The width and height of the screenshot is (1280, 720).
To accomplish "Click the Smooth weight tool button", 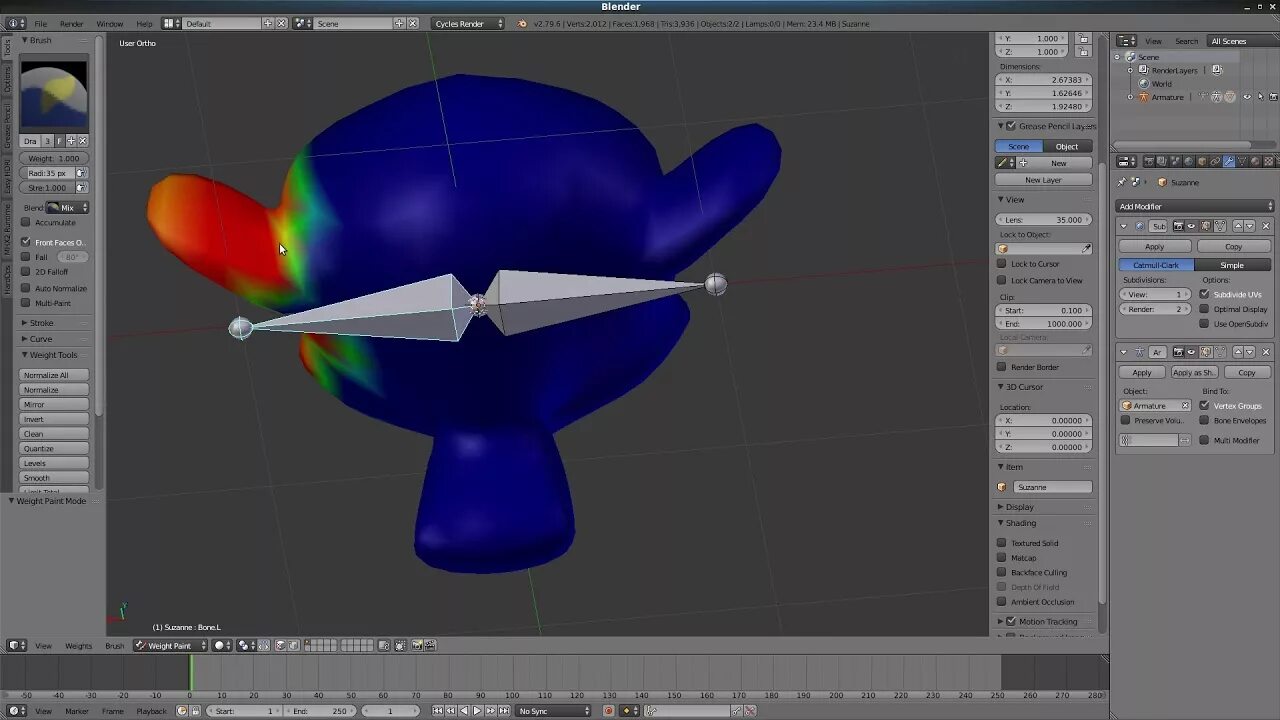I will 54,478.
